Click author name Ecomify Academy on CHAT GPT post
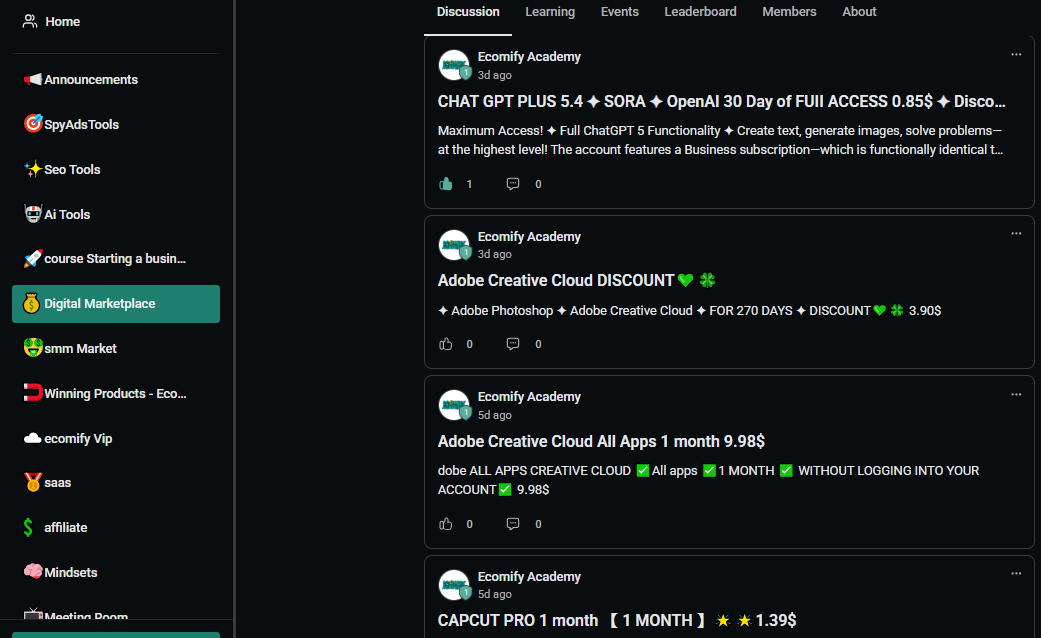The image size is (1041, 638). click(x=529, y=57)
